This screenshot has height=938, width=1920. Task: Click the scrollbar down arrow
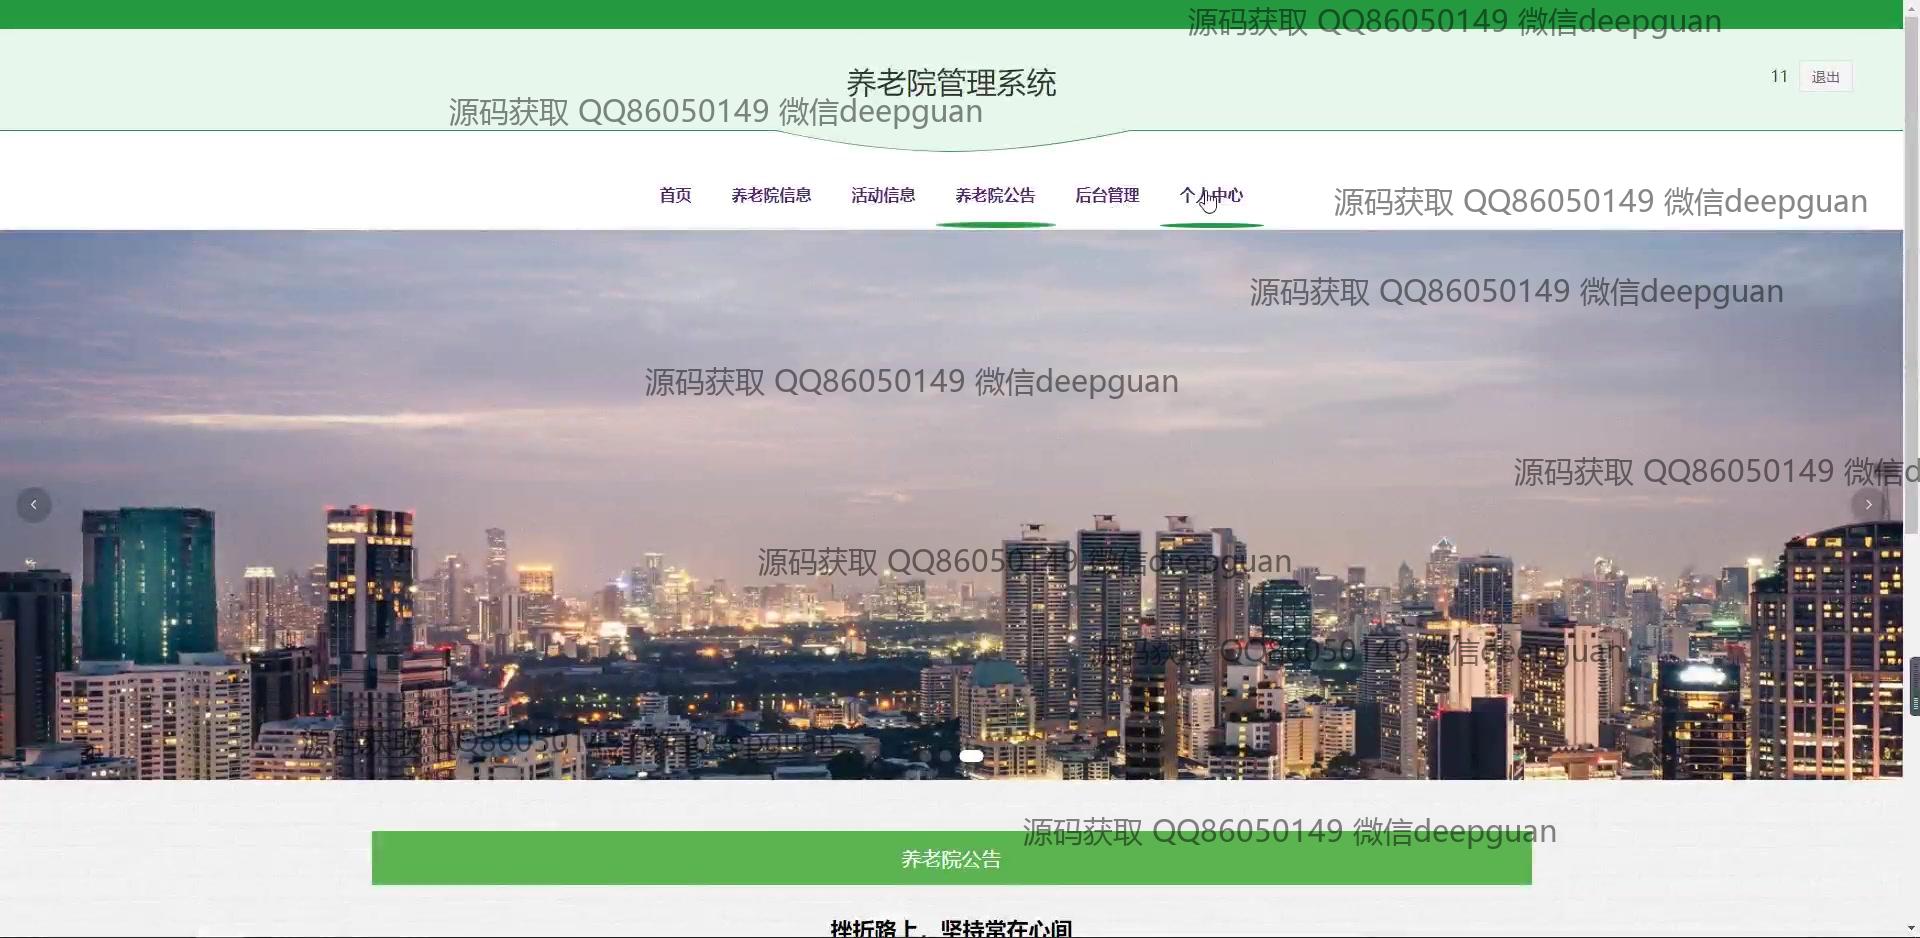(1911, 930)
